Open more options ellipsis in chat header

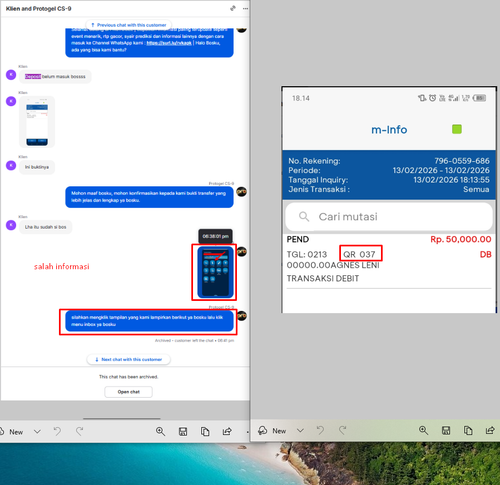click(x=245, y=8)
